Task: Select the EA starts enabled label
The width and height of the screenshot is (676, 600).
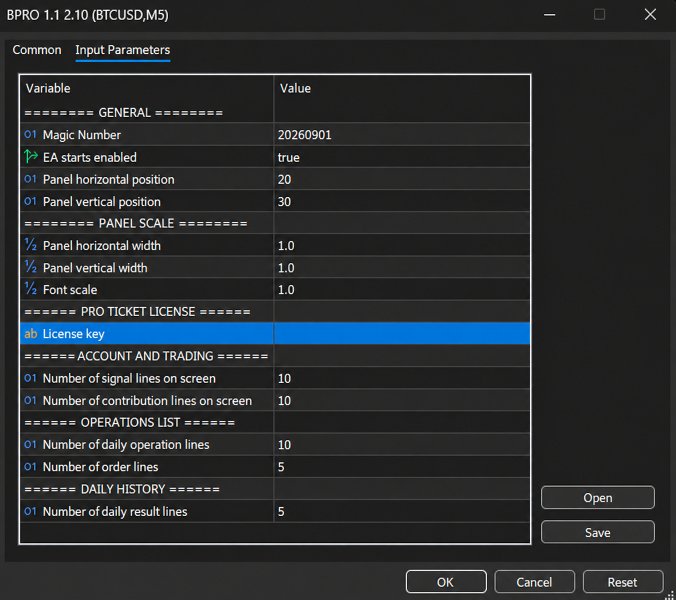Action: (x=90, y=157)
